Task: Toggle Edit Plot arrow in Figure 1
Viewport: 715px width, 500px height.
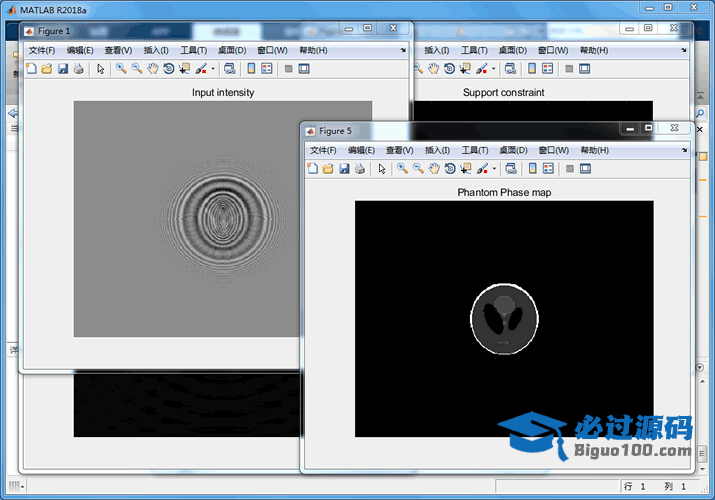Action: tap(100, 69)
